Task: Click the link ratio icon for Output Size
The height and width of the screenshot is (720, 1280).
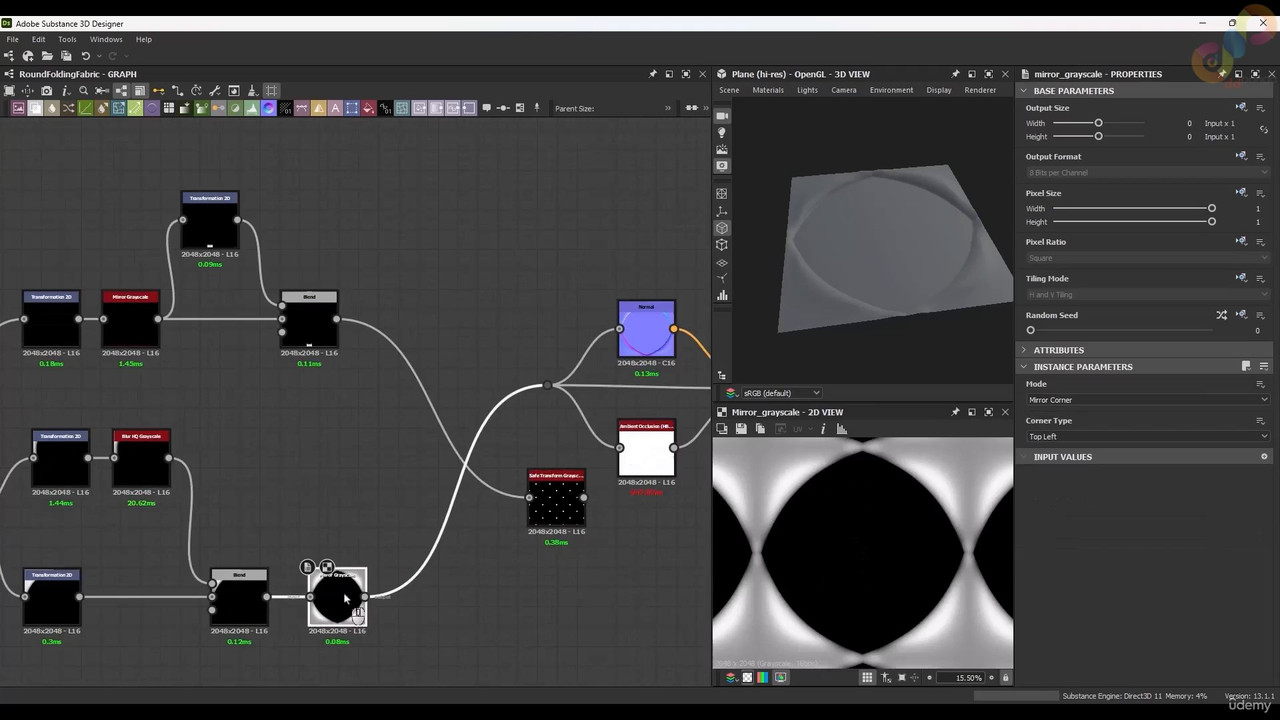Action: (1264, 130)
